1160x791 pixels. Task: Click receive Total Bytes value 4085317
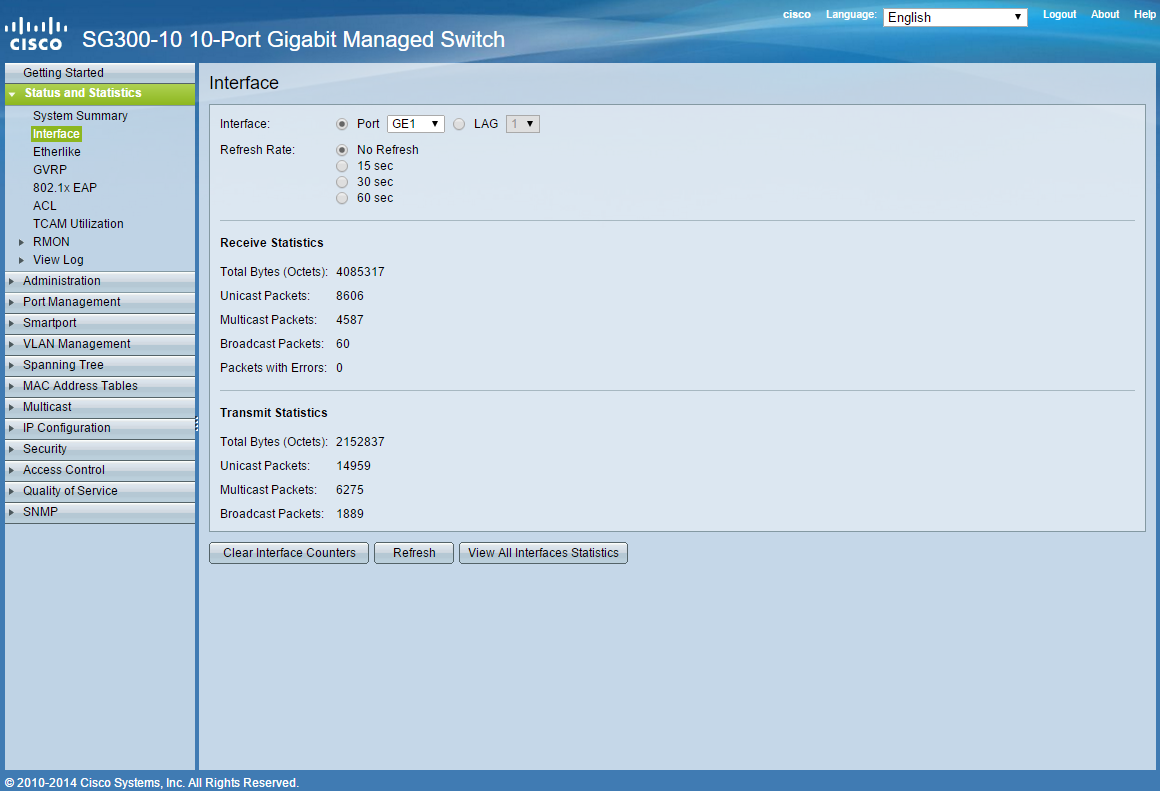pos(360,272)
